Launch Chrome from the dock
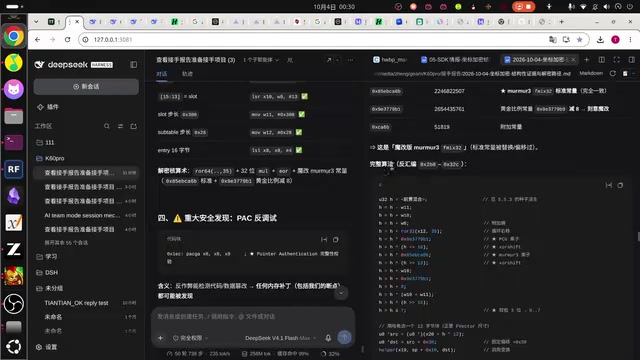 point(13,36)
